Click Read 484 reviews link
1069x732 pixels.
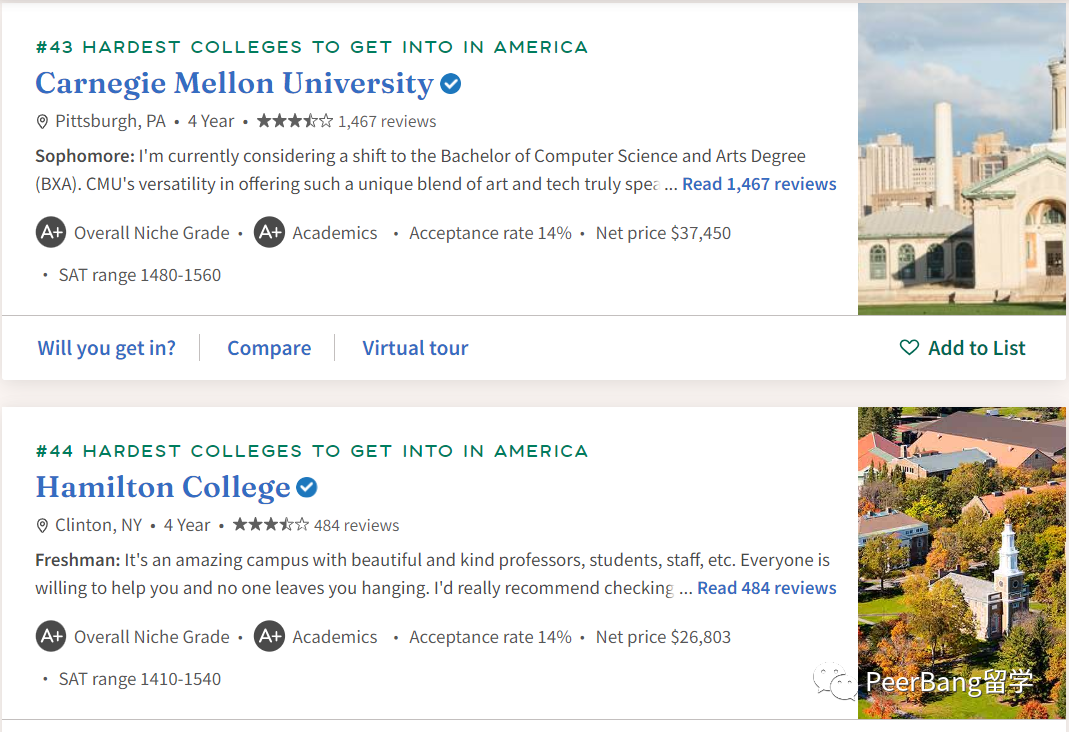pyautogui.click(x=766, y=588)
